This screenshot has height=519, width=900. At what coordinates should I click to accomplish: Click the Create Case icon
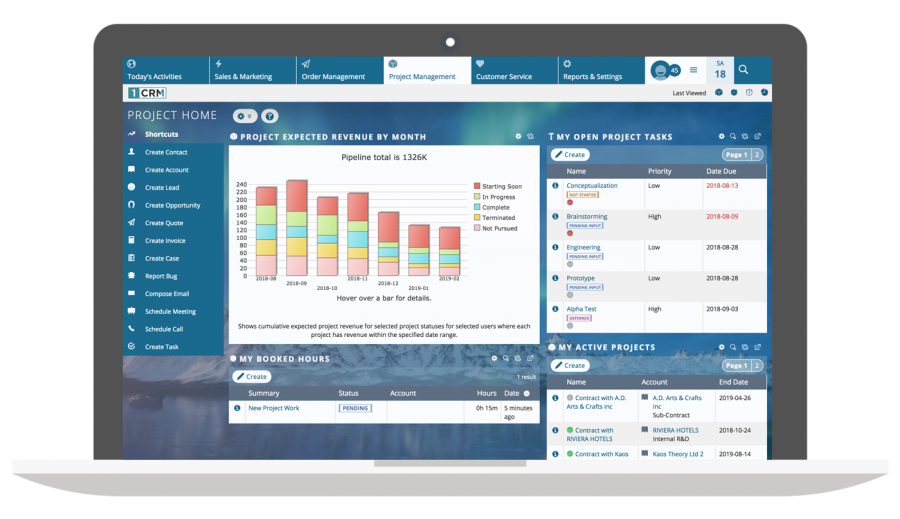[131, 258]
